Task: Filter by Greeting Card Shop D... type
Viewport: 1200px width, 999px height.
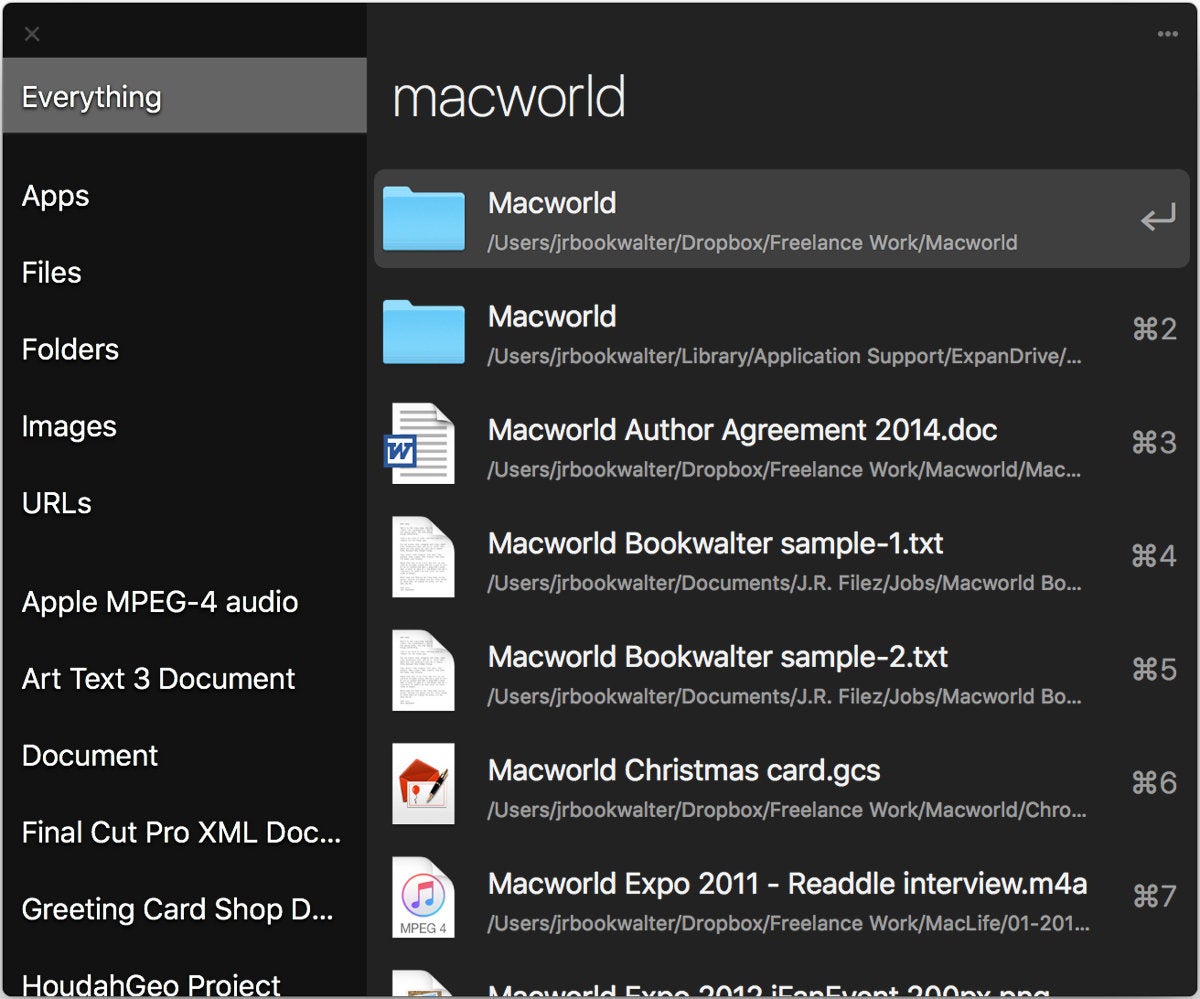Action: click(x=178, y=909)
